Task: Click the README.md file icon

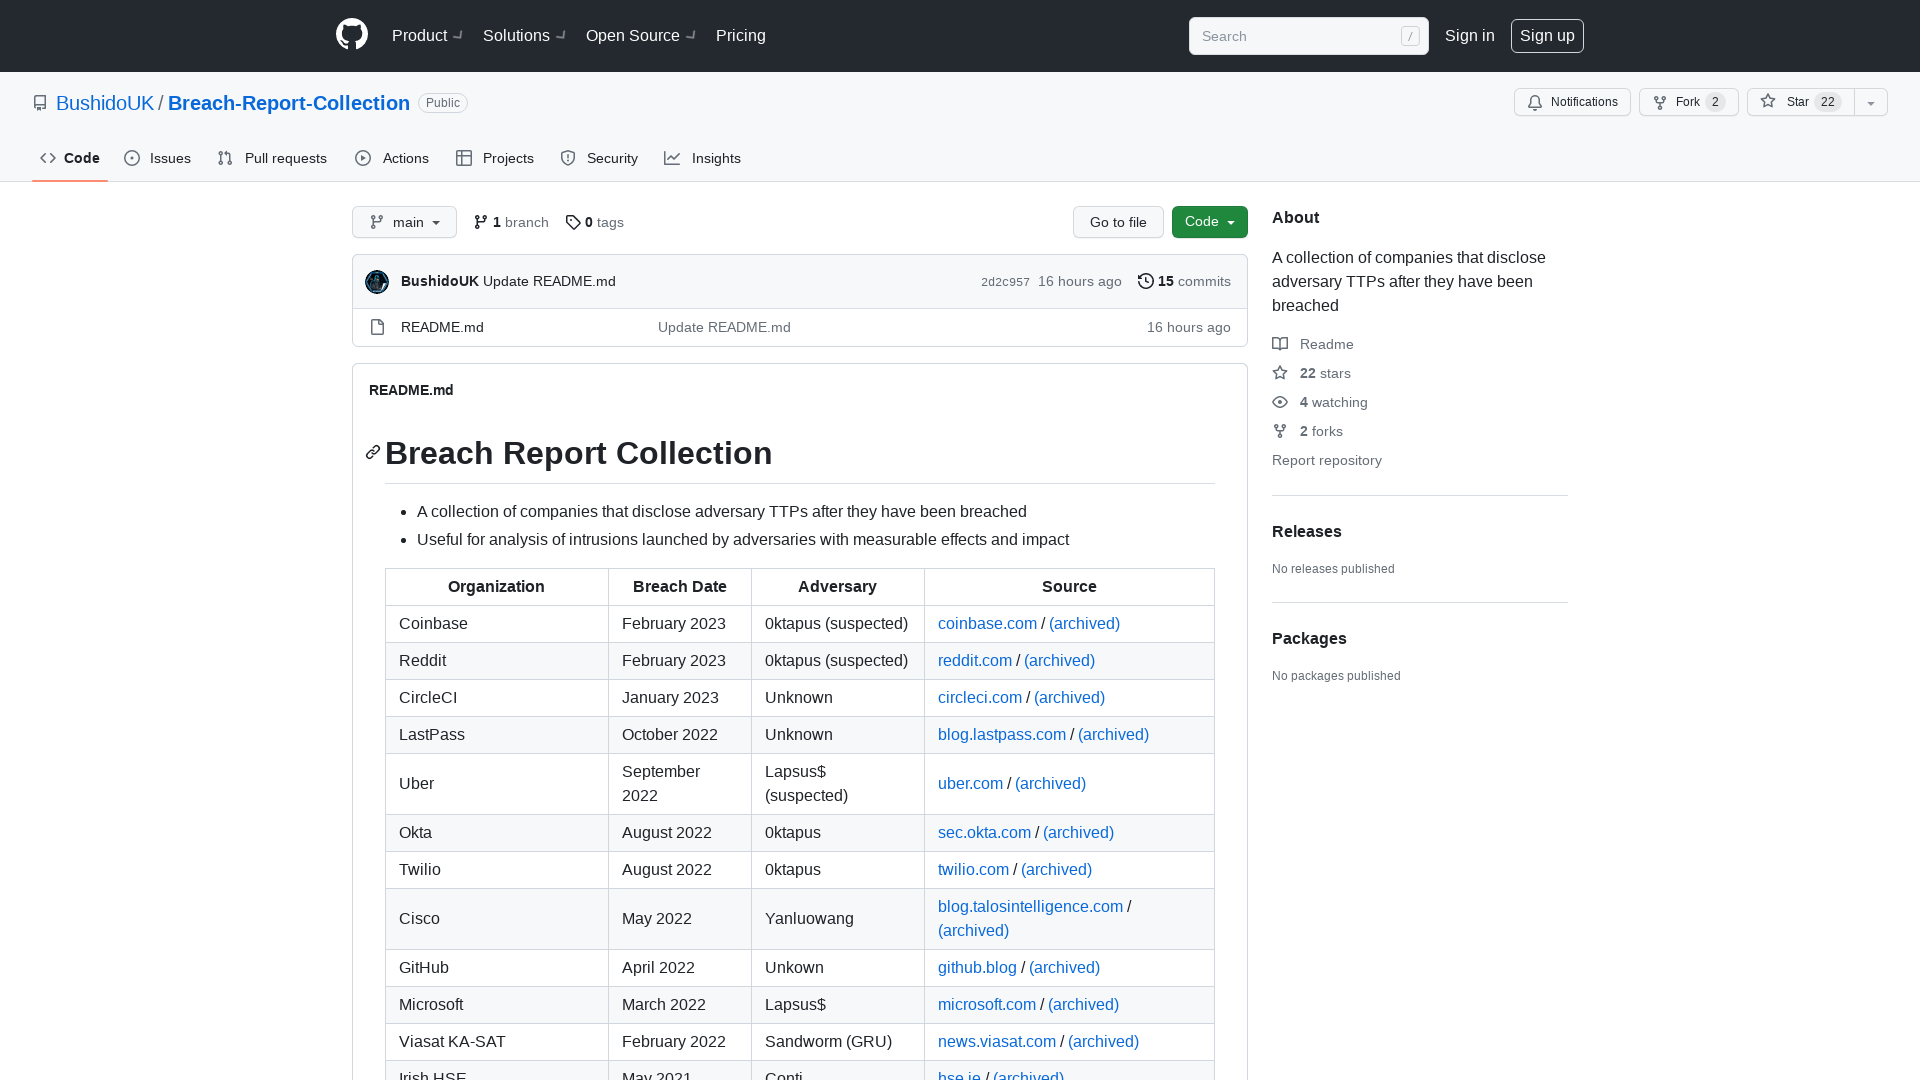Action: coord(377,327)
